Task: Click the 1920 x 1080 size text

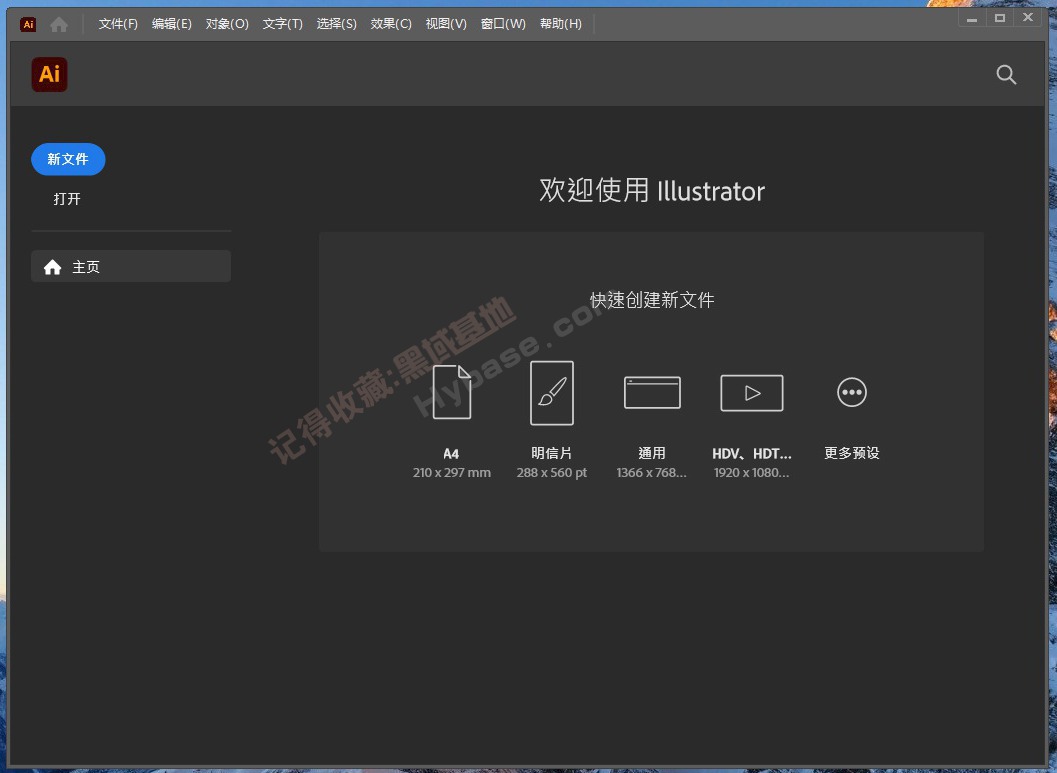Action: point(752,472)
